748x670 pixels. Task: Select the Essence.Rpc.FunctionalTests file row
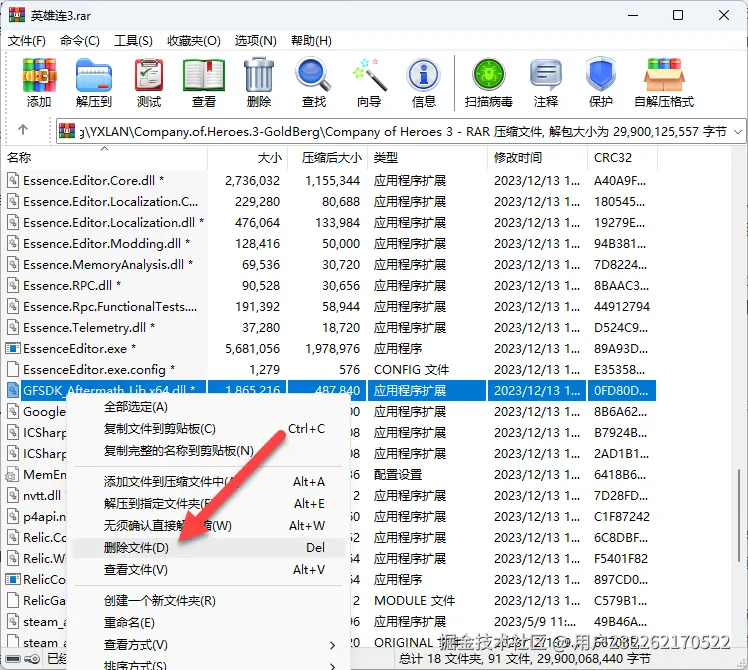330,306
